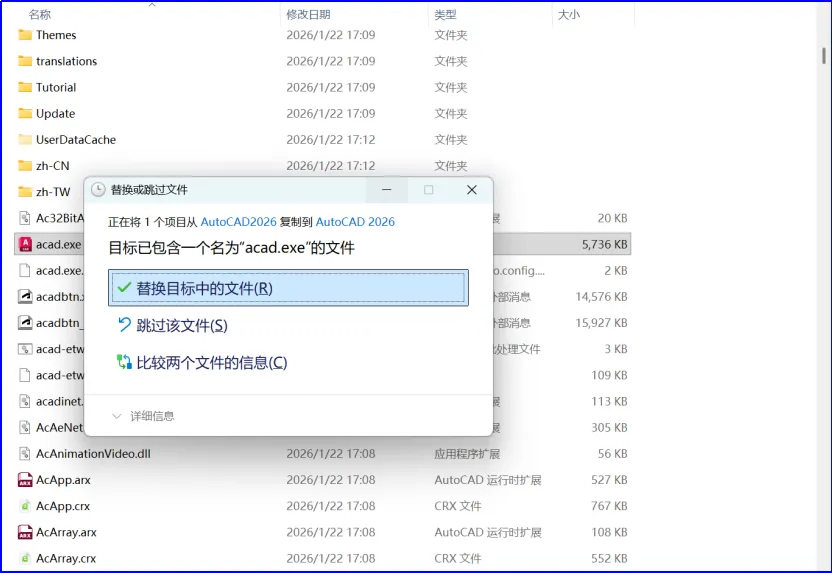Click the Update folder icon
This screenshot has height=573, width=832.
(25, 114)
